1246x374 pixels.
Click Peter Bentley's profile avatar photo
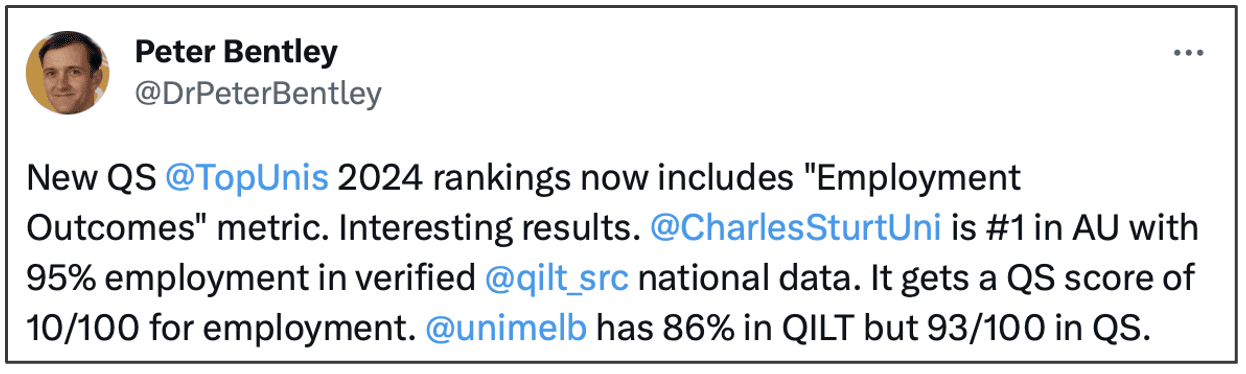click(69, 73)
